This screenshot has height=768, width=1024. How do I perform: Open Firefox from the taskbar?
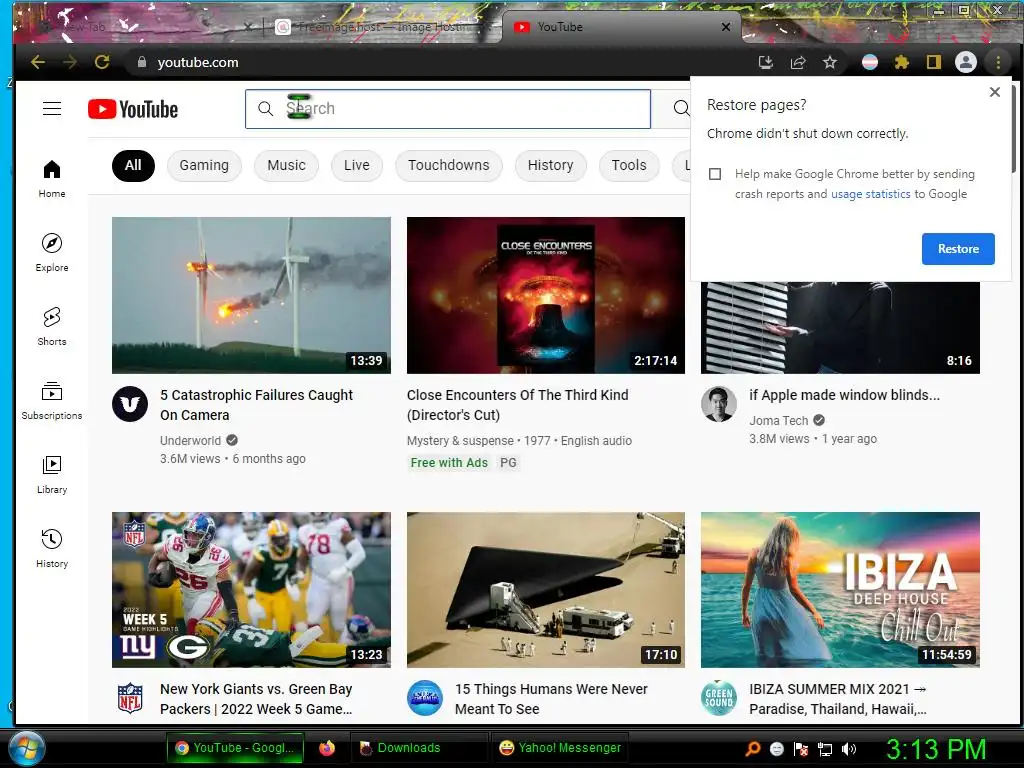click(327, 748)
